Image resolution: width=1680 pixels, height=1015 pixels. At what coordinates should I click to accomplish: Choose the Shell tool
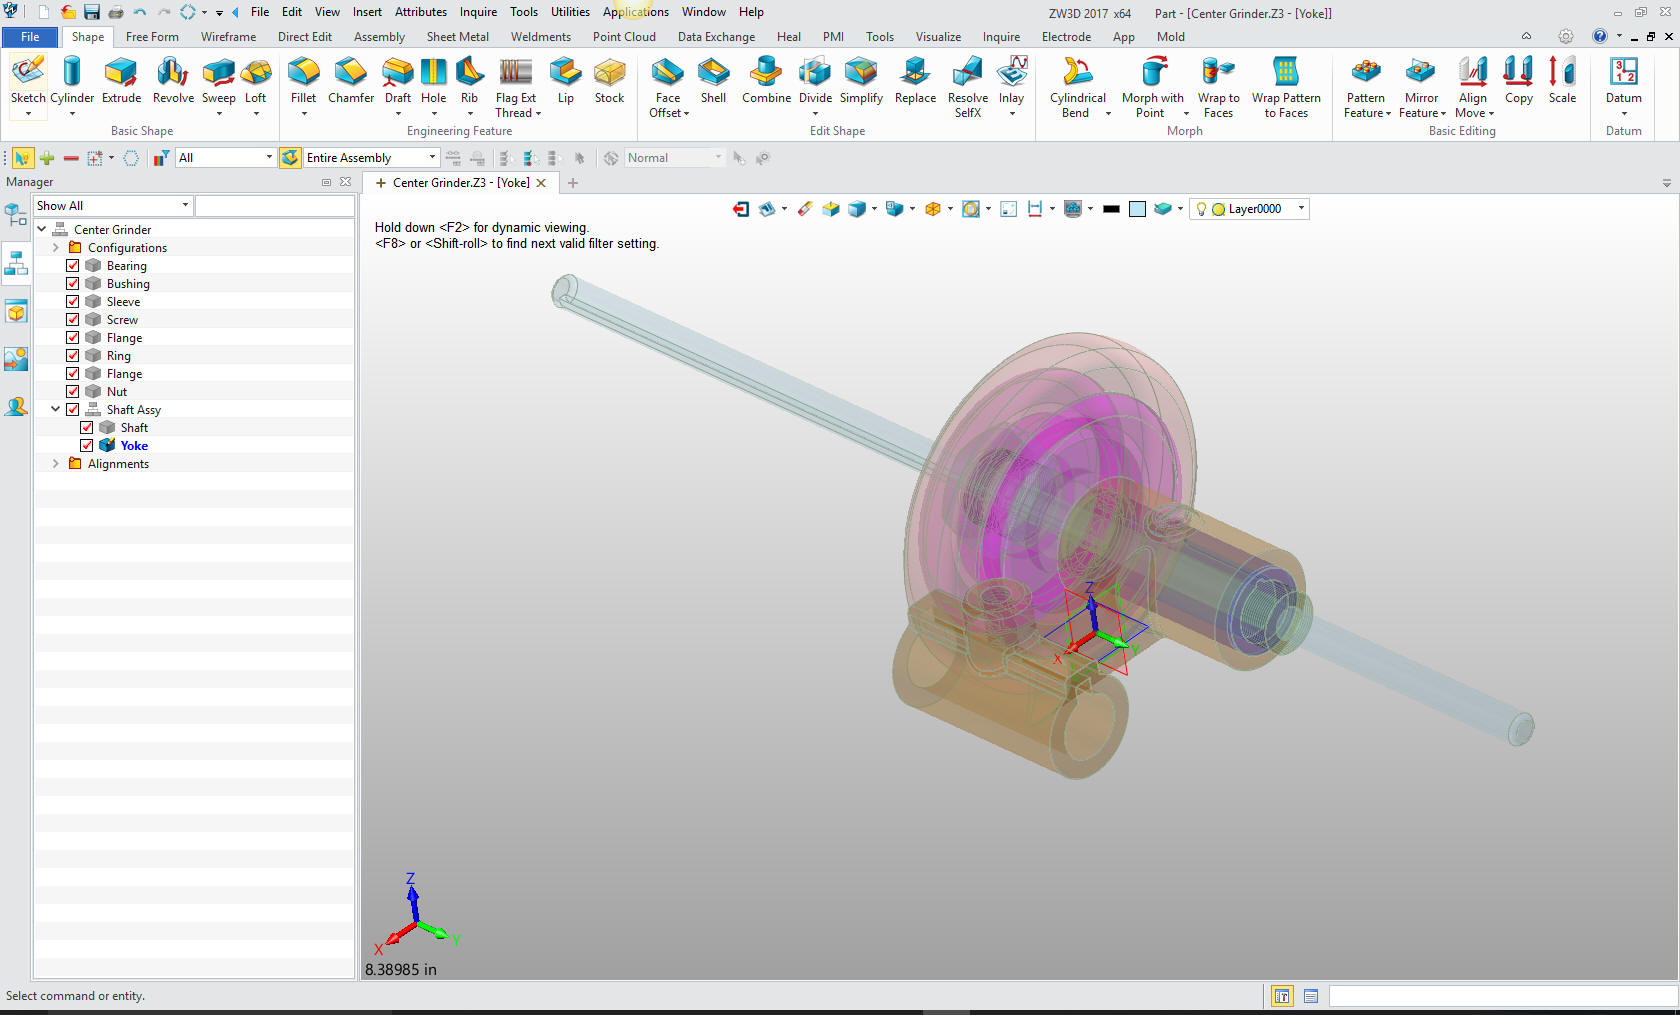point(713,81)
